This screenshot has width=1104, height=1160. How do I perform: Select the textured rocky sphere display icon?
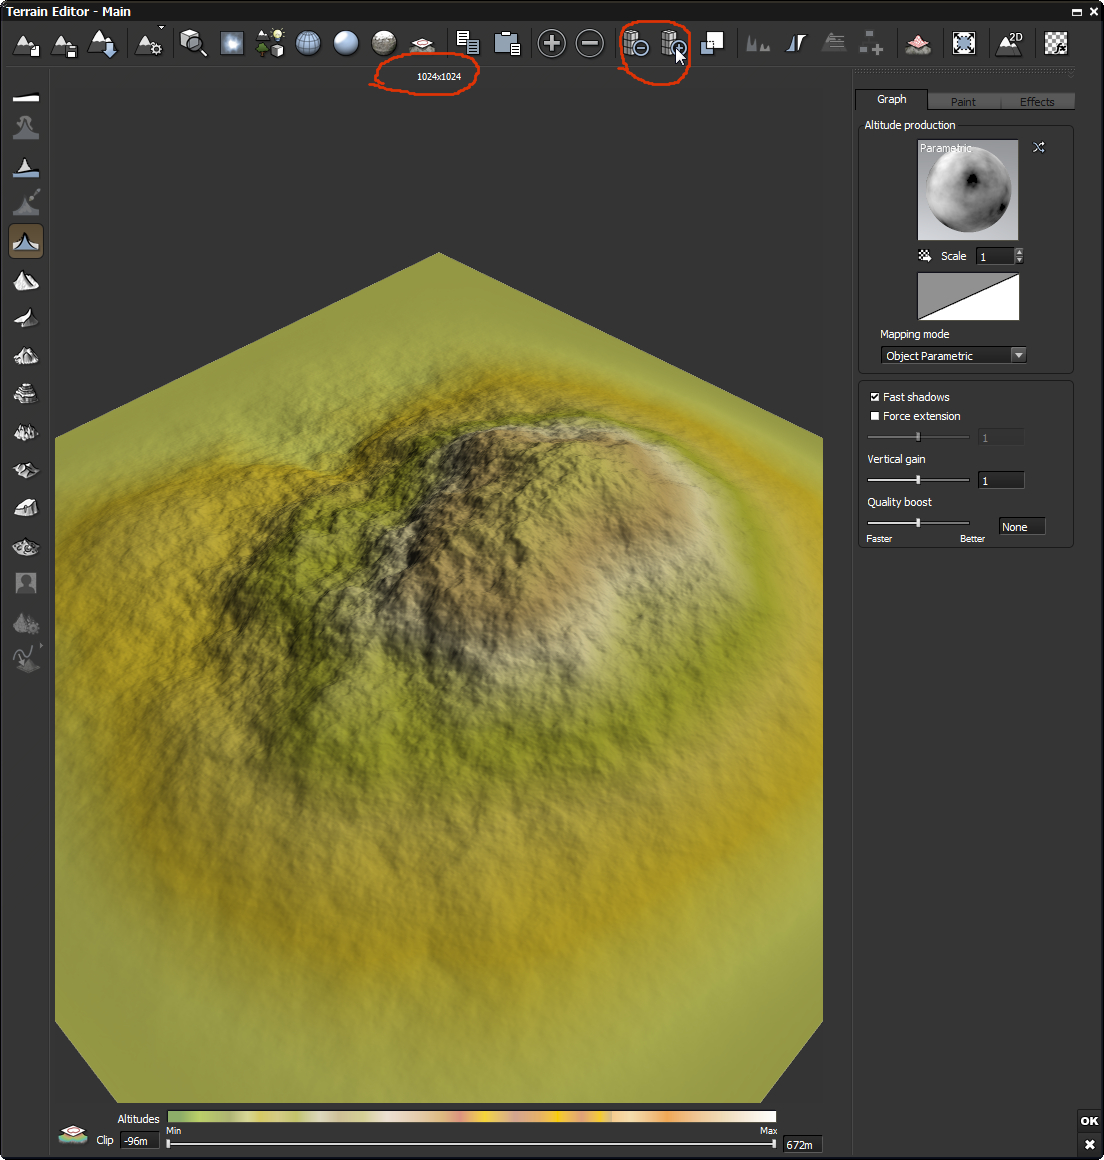383,43
